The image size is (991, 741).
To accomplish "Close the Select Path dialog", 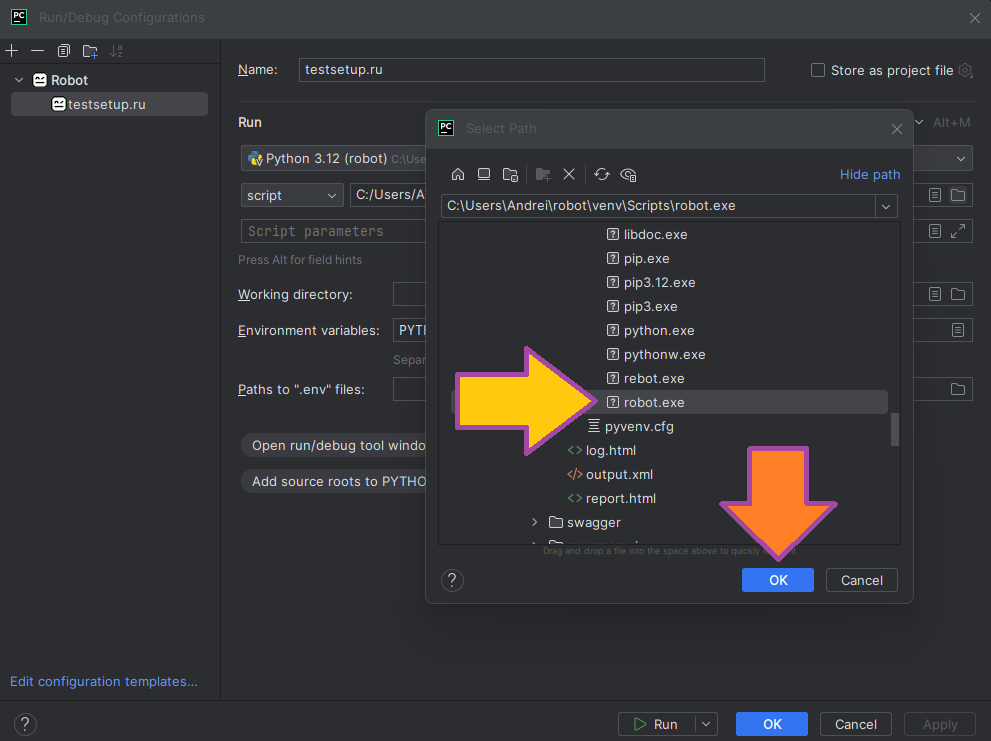I will click(x=897, y=129).
